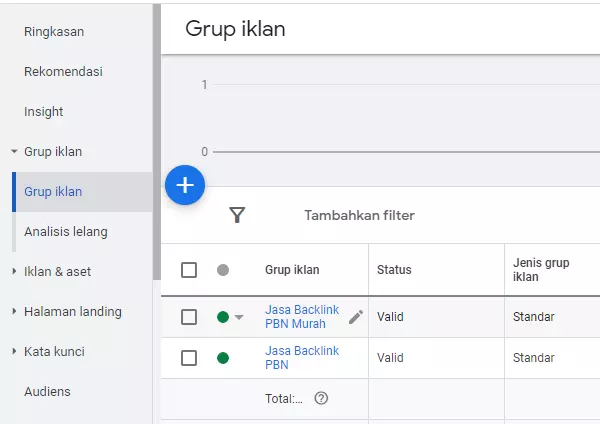This screenshot has height=424, width=600.
Task: Click Standar type of Jasa Backlink PBN Murah
Action: click(533, 317)
